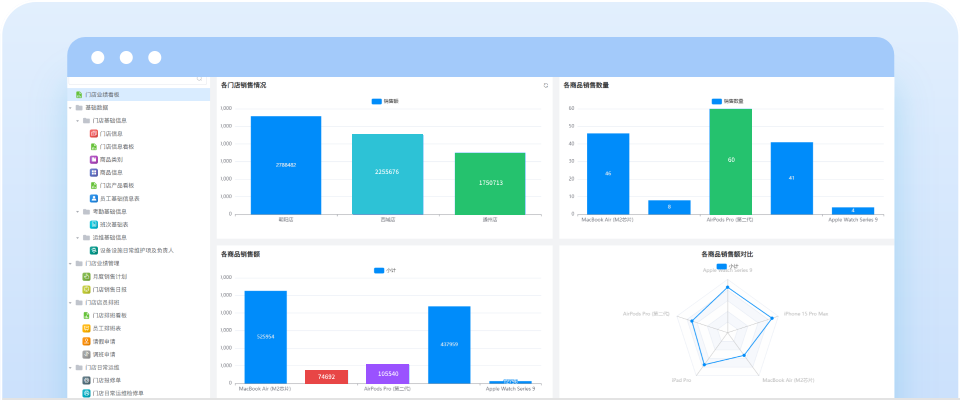Open the 门店业绩看板 dashboard icon

78,94
